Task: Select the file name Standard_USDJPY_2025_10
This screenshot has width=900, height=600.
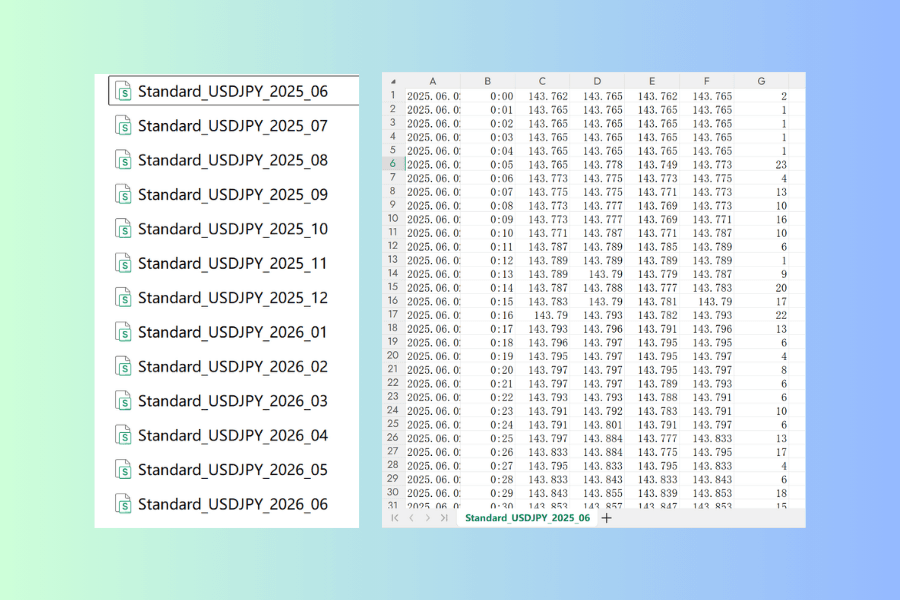Action: coord(233,229)
